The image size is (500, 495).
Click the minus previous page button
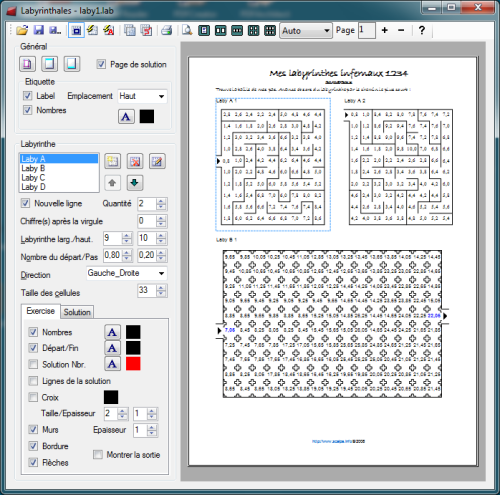(401, 30)
